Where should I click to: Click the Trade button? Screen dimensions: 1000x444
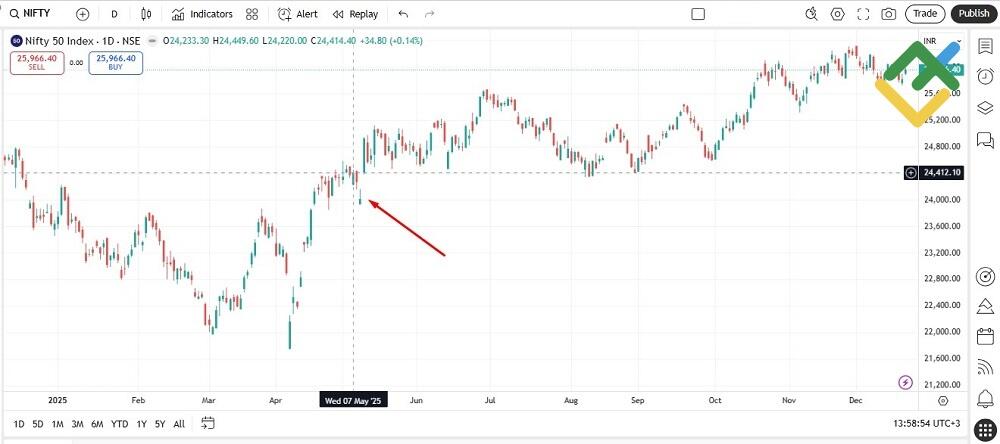click(x=925, y=14)
